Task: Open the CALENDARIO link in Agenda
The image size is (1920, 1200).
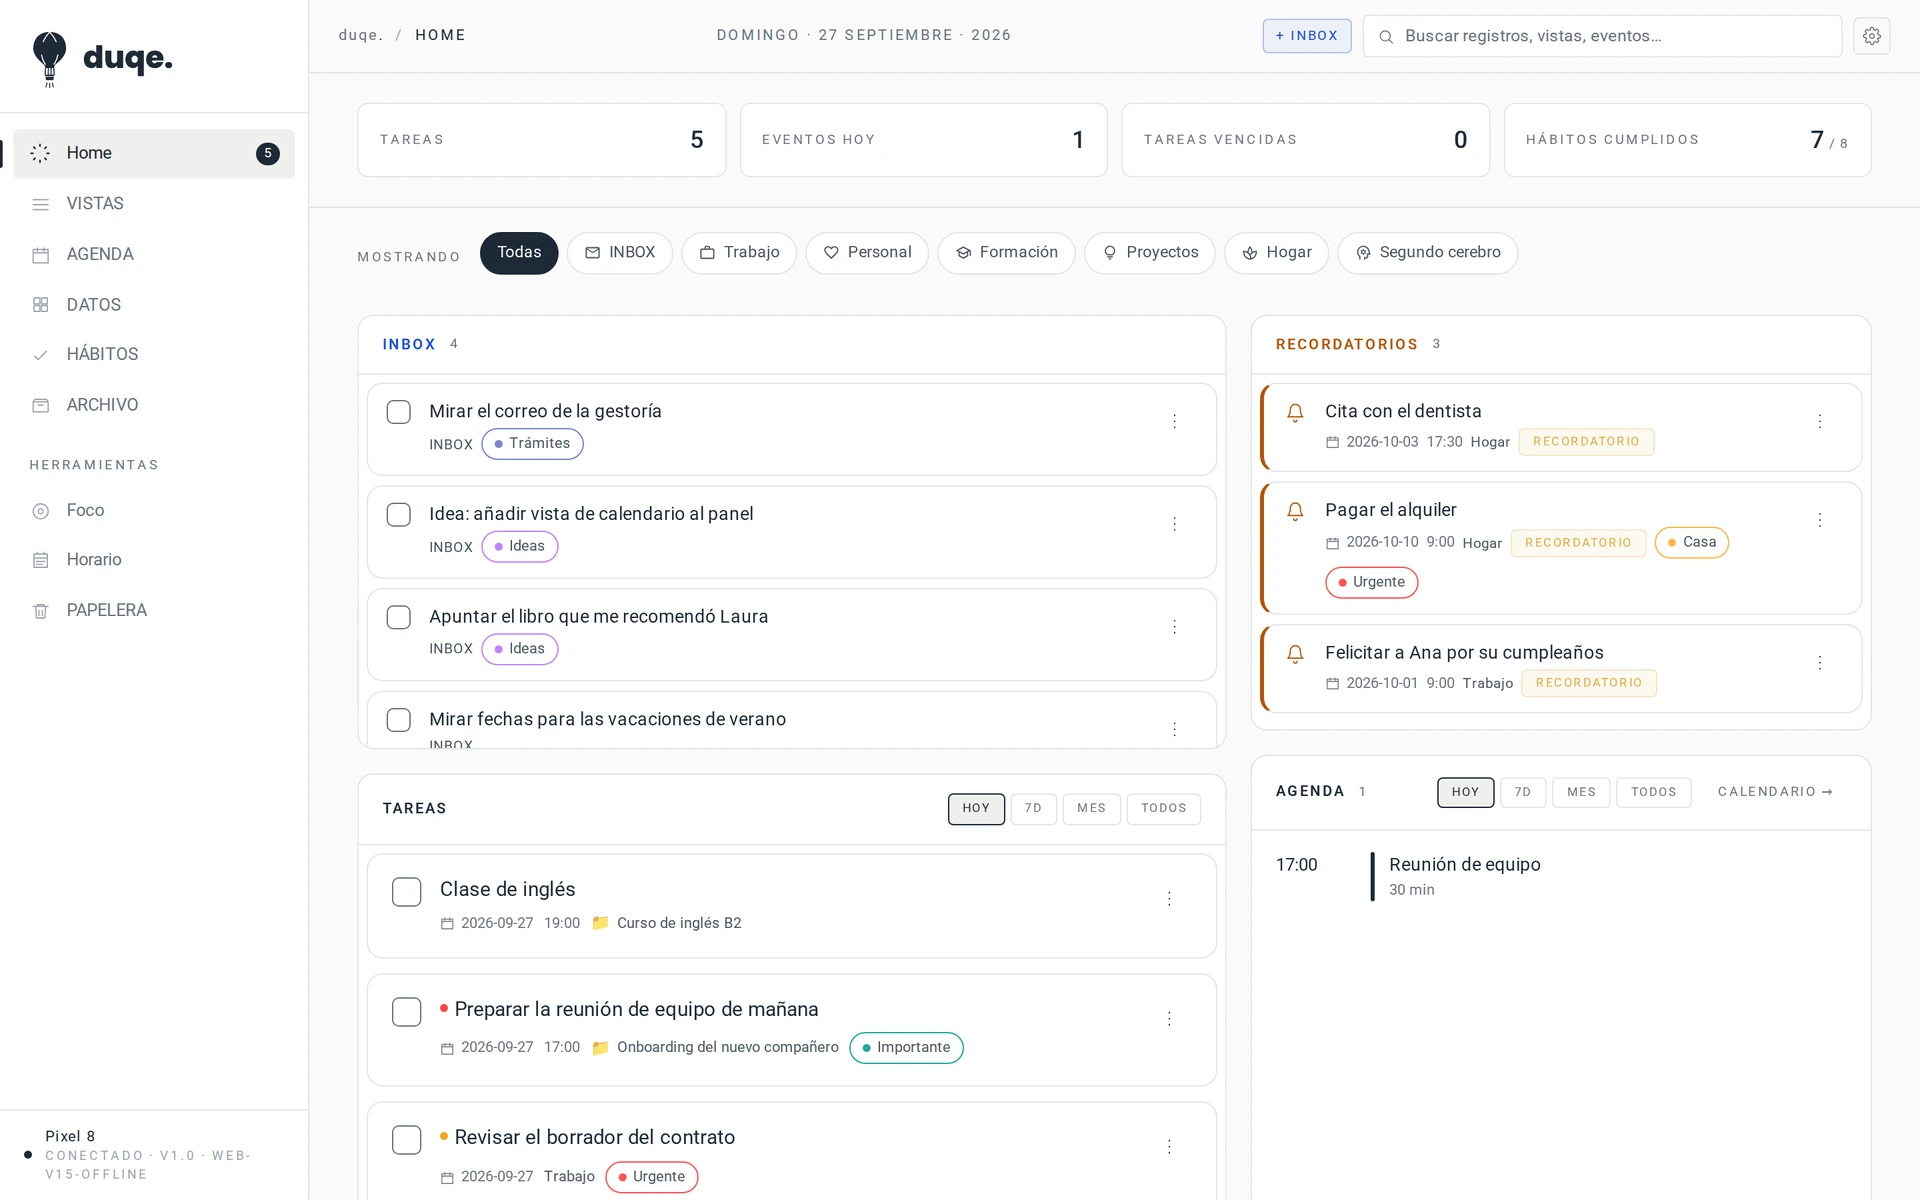Action: click(x=1775, y=792)
